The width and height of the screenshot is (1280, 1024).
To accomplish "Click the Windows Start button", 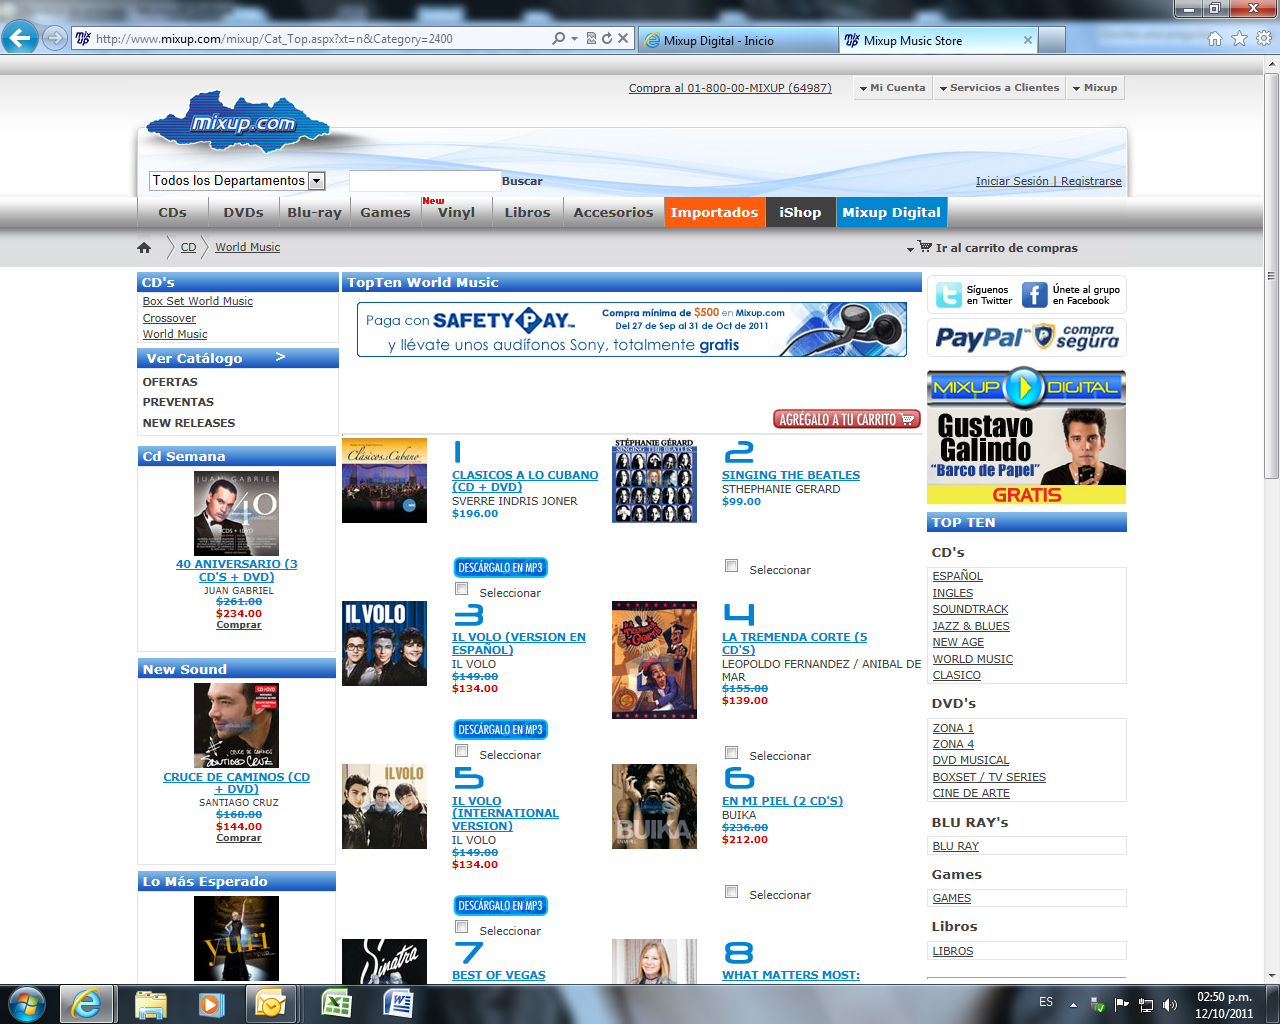I will coord(26,1003).
